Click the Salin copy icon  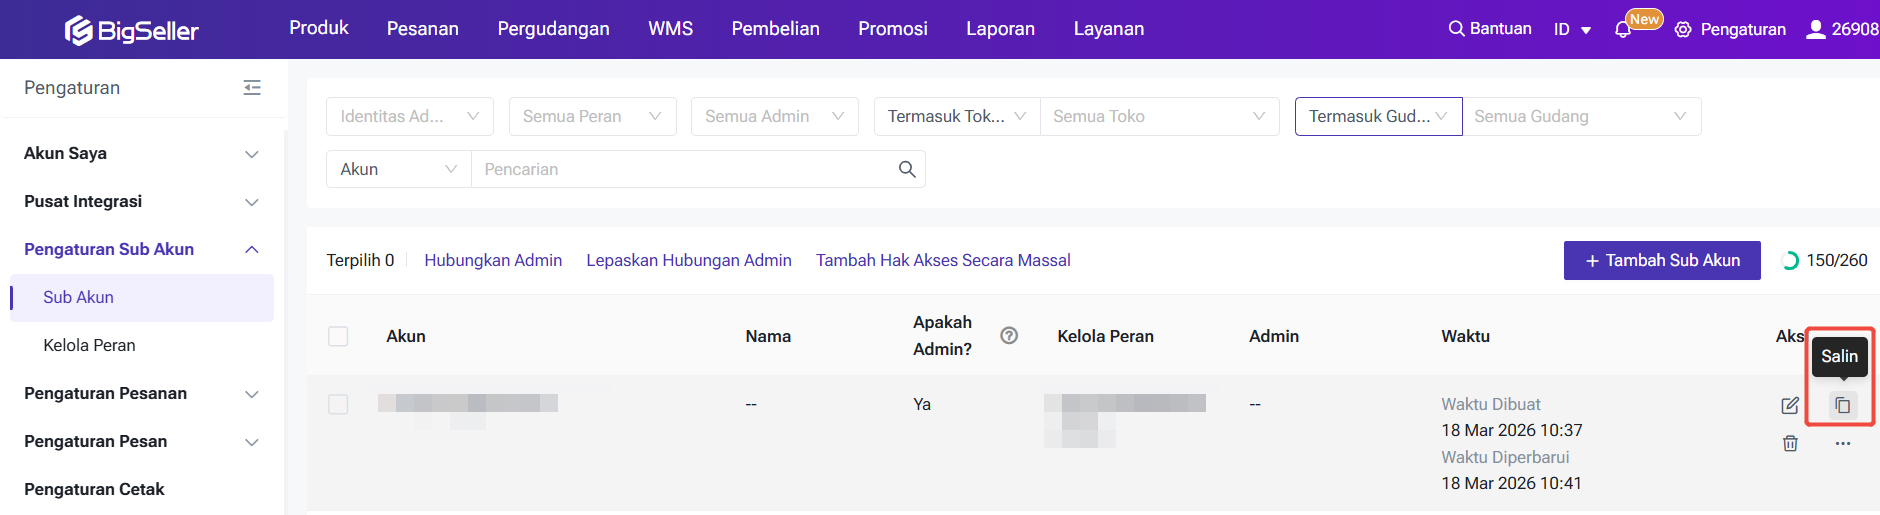1842,405
